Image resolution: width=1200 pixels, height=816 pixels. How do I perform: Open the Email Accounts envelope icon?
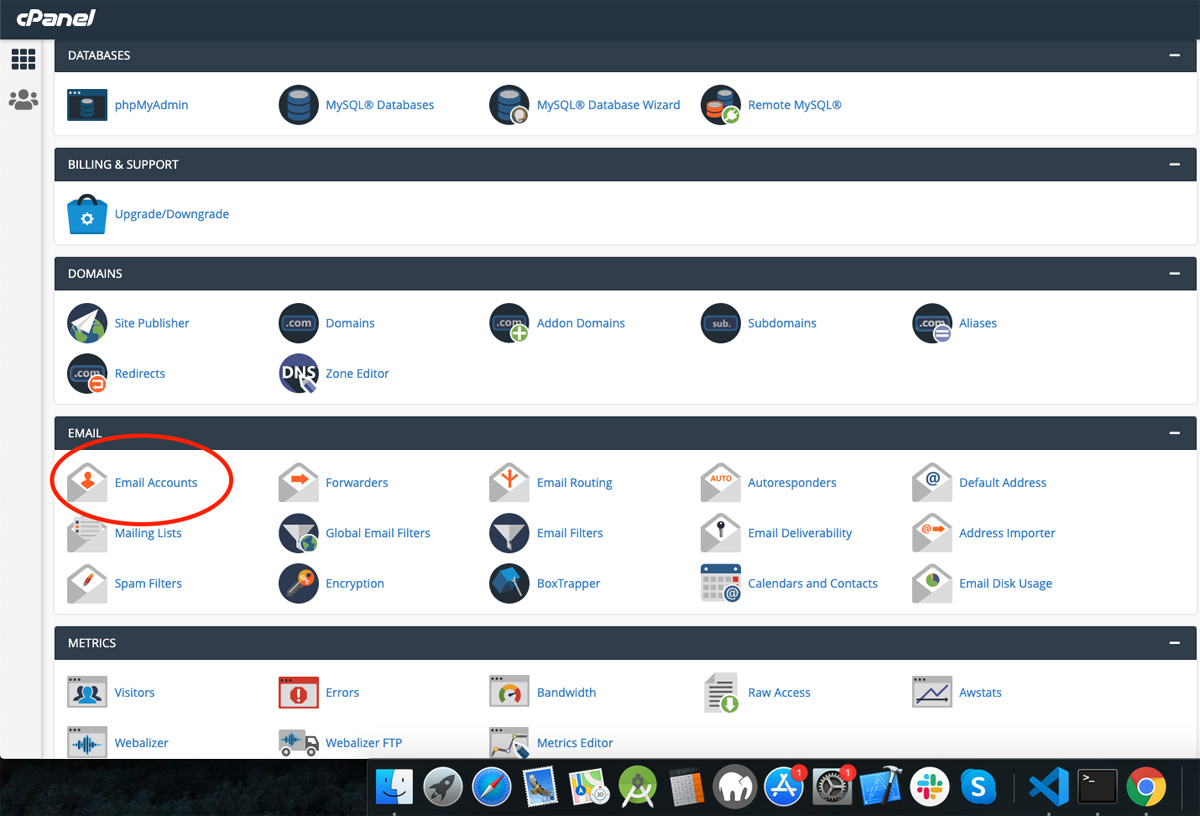coord(87,483)
